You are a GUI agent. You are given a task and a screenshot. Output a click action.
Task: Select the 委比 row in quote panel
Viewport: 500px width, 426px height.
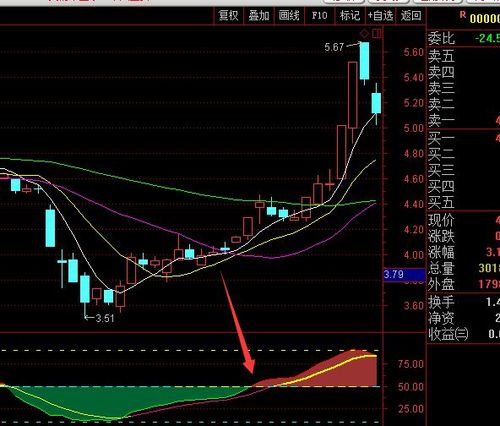tap(464, 38)
